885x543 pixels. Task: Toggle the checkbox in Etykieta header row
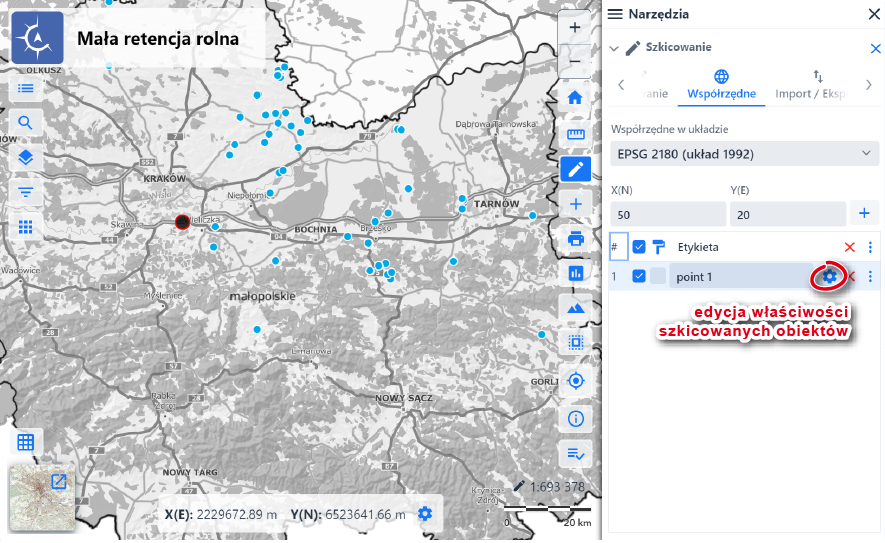(639, 247)
